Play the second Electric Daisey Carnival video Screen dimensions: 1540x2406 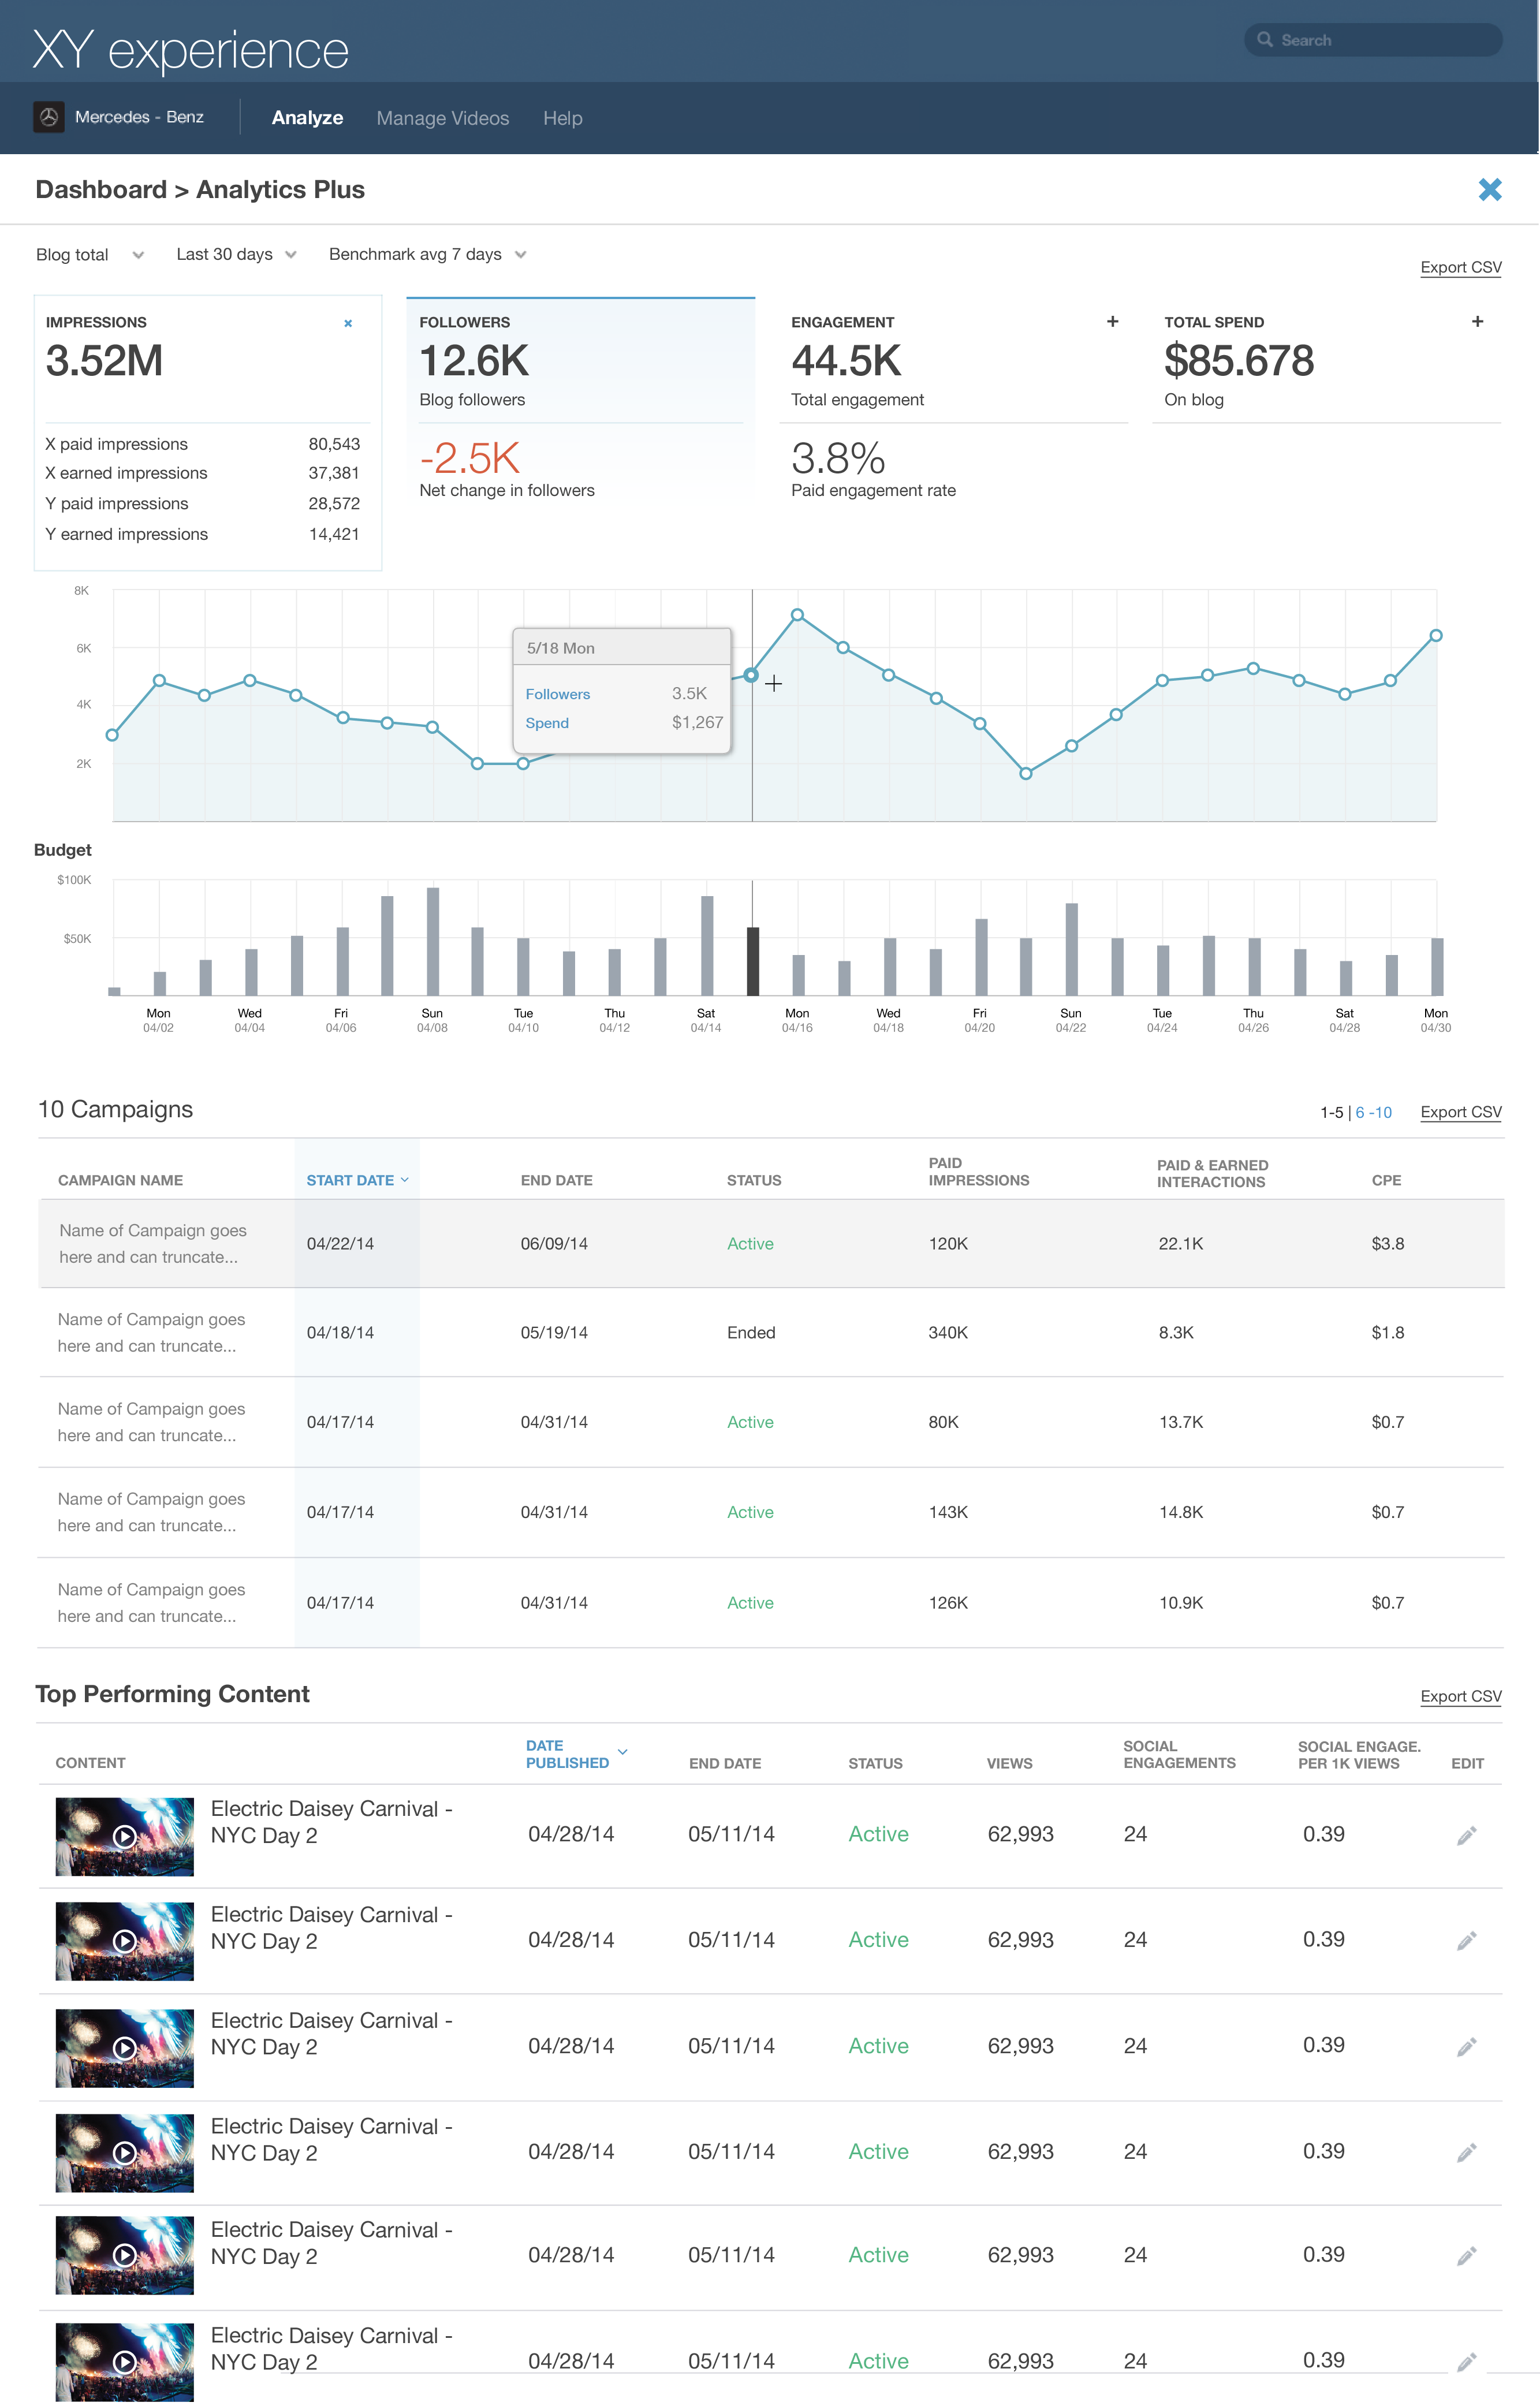pyautogui.click(x=124, y=1941)
